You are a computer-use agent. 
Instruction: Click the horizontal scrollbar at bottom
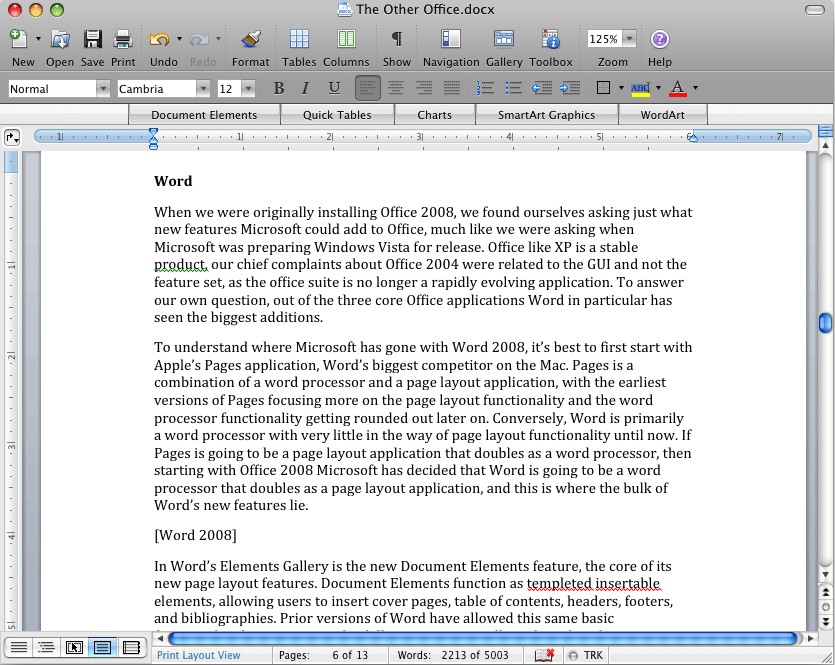[481, 638]
